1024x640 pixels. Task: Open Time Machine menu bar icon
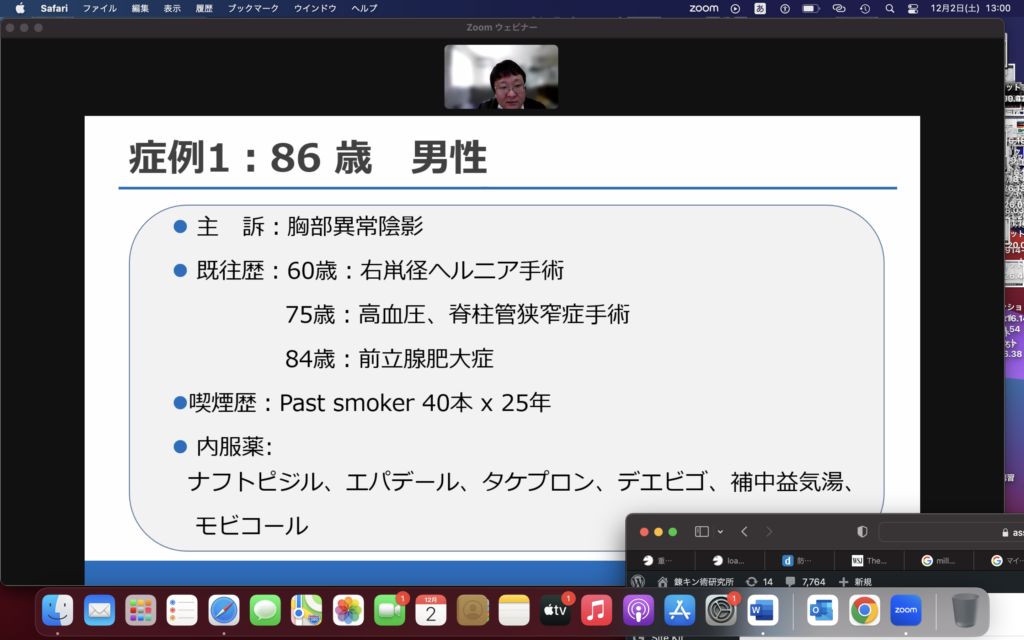pos(864,8)
